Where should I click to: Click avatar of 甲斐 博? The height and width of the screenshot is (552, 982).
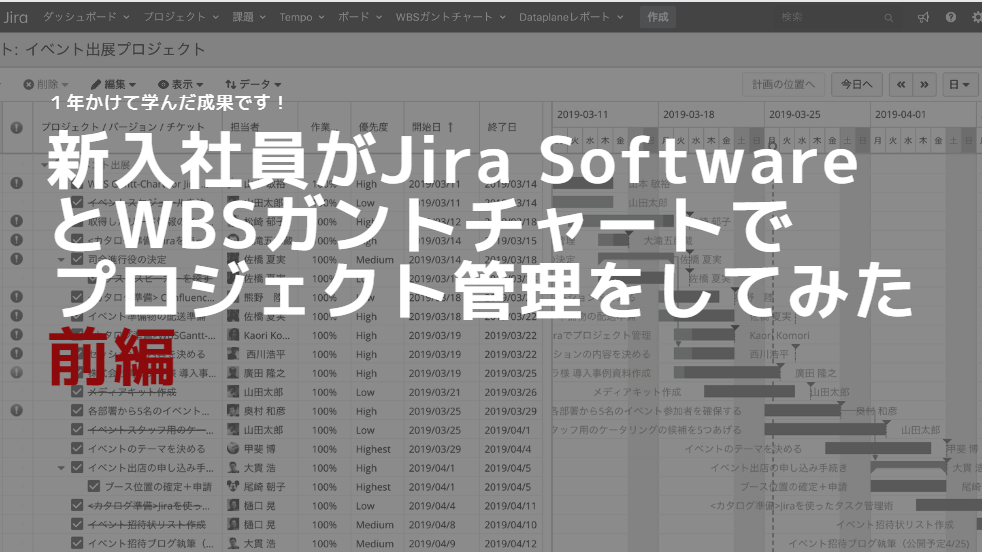click(x=233, y=448)
